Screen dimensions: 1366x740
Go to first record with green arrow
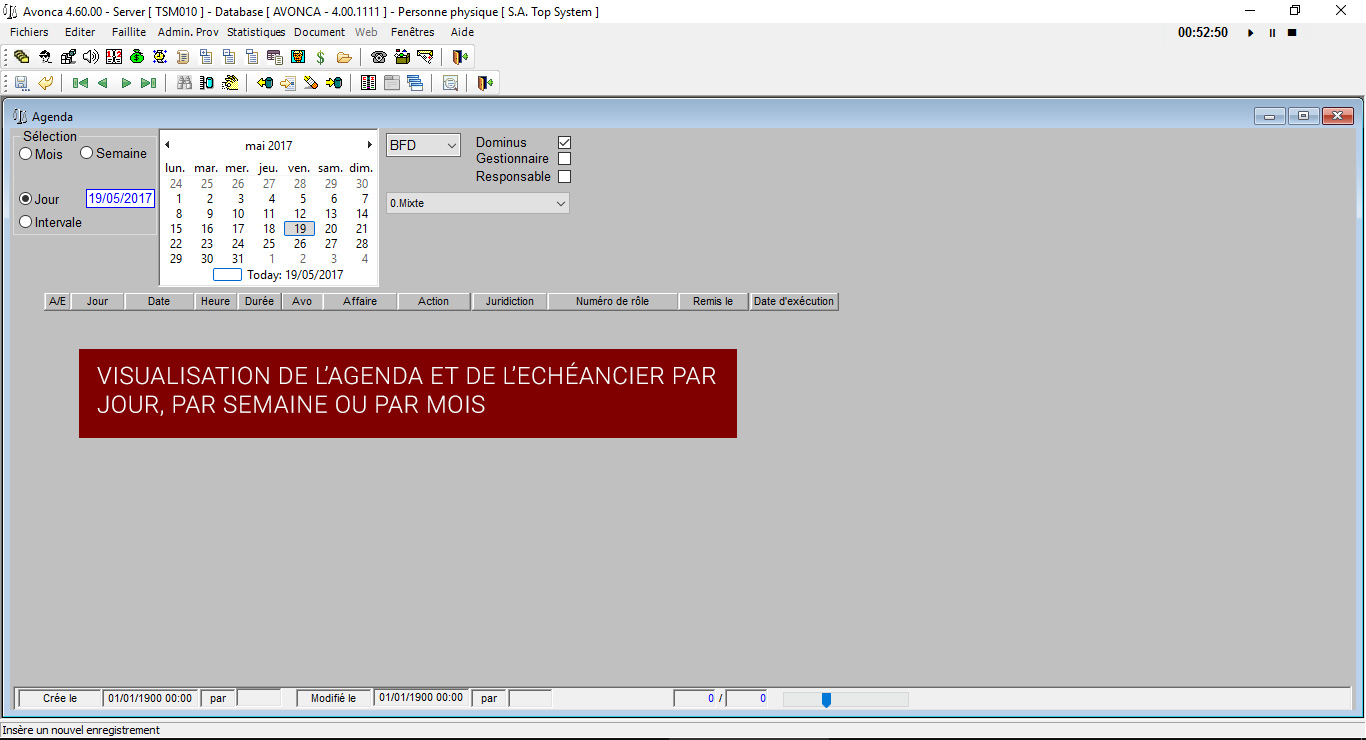click(80, 83)
